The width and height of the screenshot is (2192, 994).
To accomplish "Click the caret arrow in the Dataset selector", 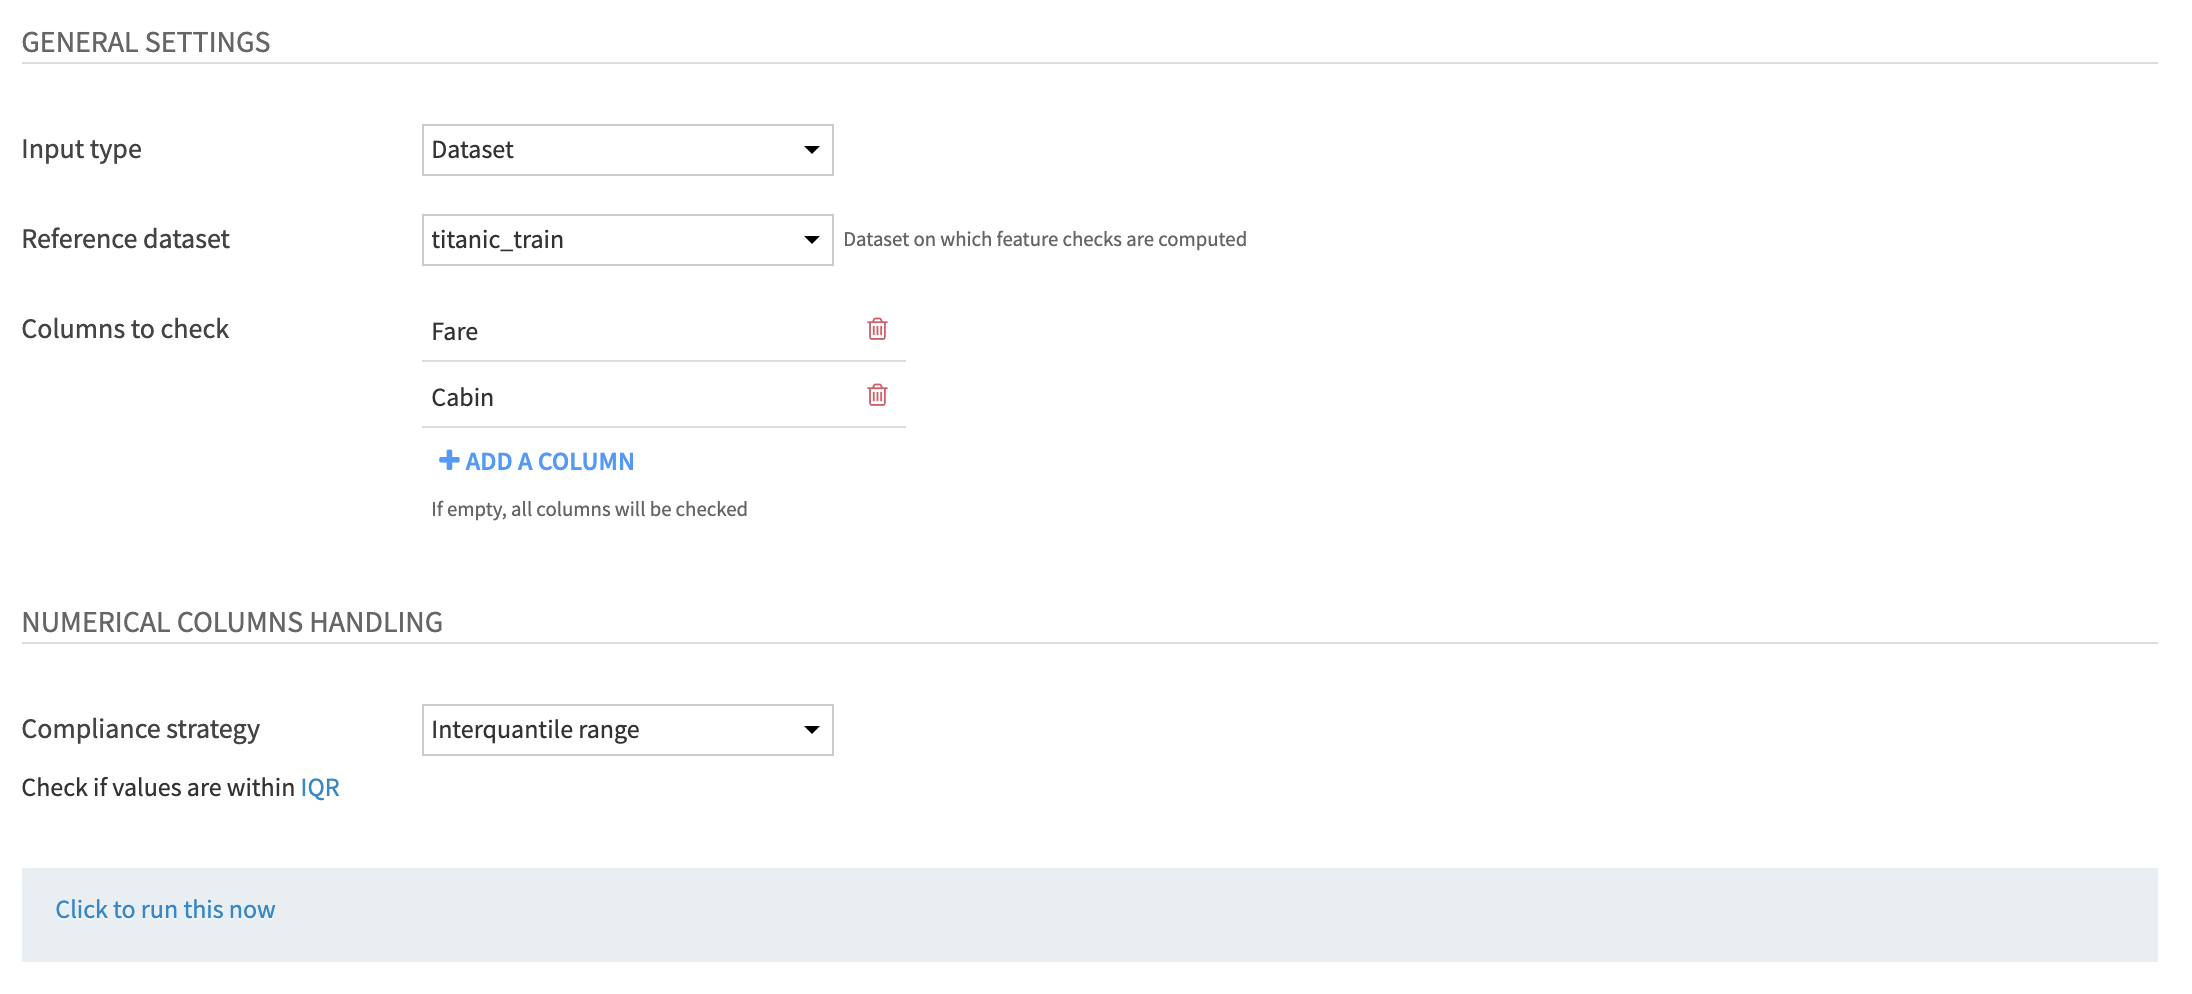I will [x=812, y=150].
